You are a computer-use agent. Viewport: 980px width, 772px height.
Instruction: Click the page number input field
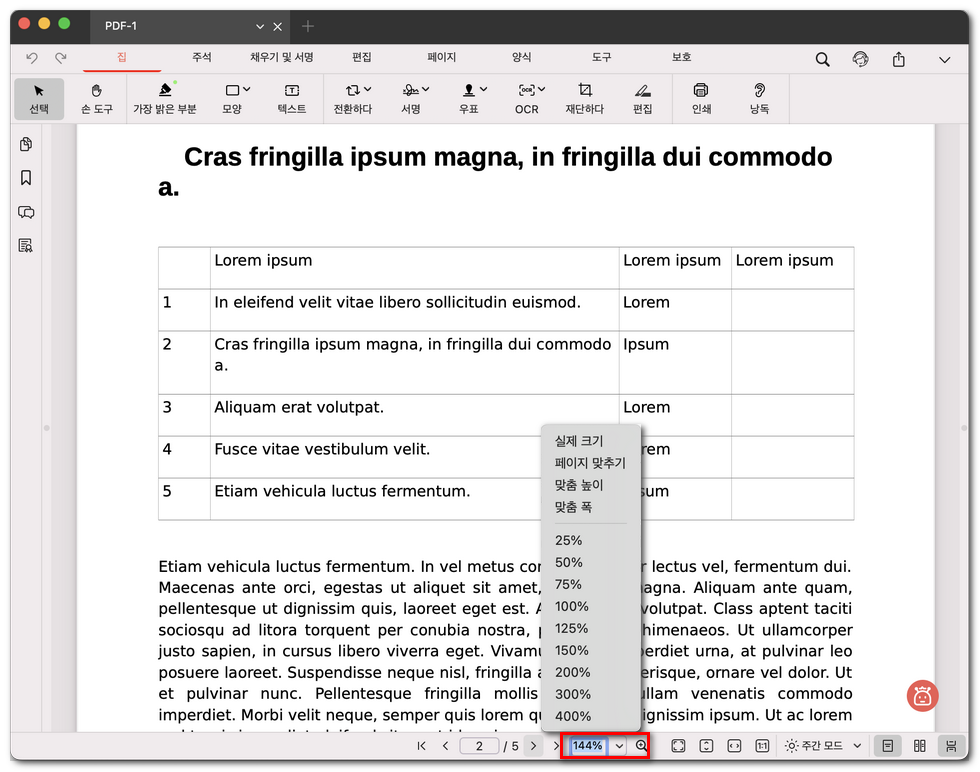[x=479, y=746]
